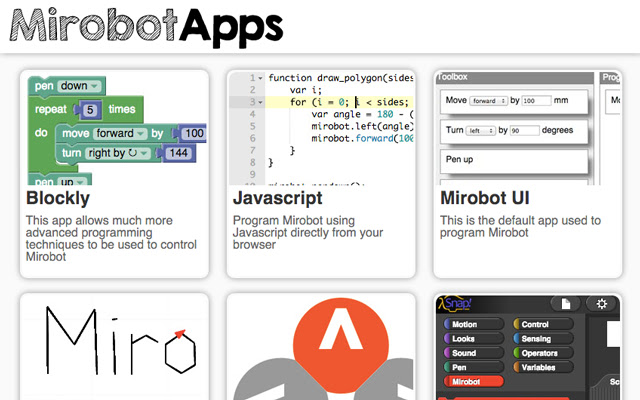Click the 100 value block in Blockly

[x=193, y=133]
